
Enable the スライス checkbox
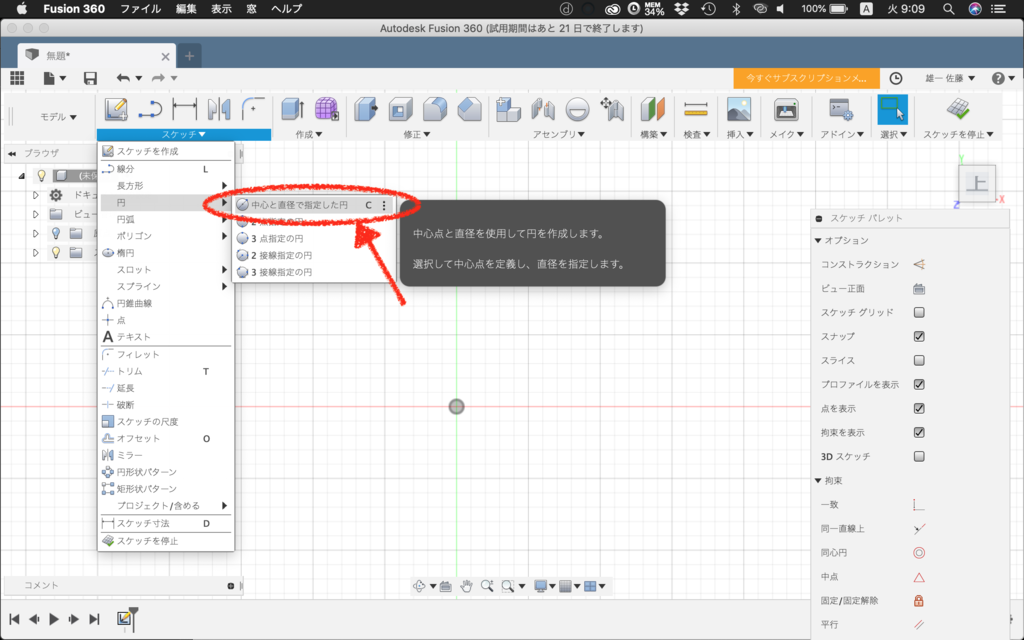click(x=919, y=360)
